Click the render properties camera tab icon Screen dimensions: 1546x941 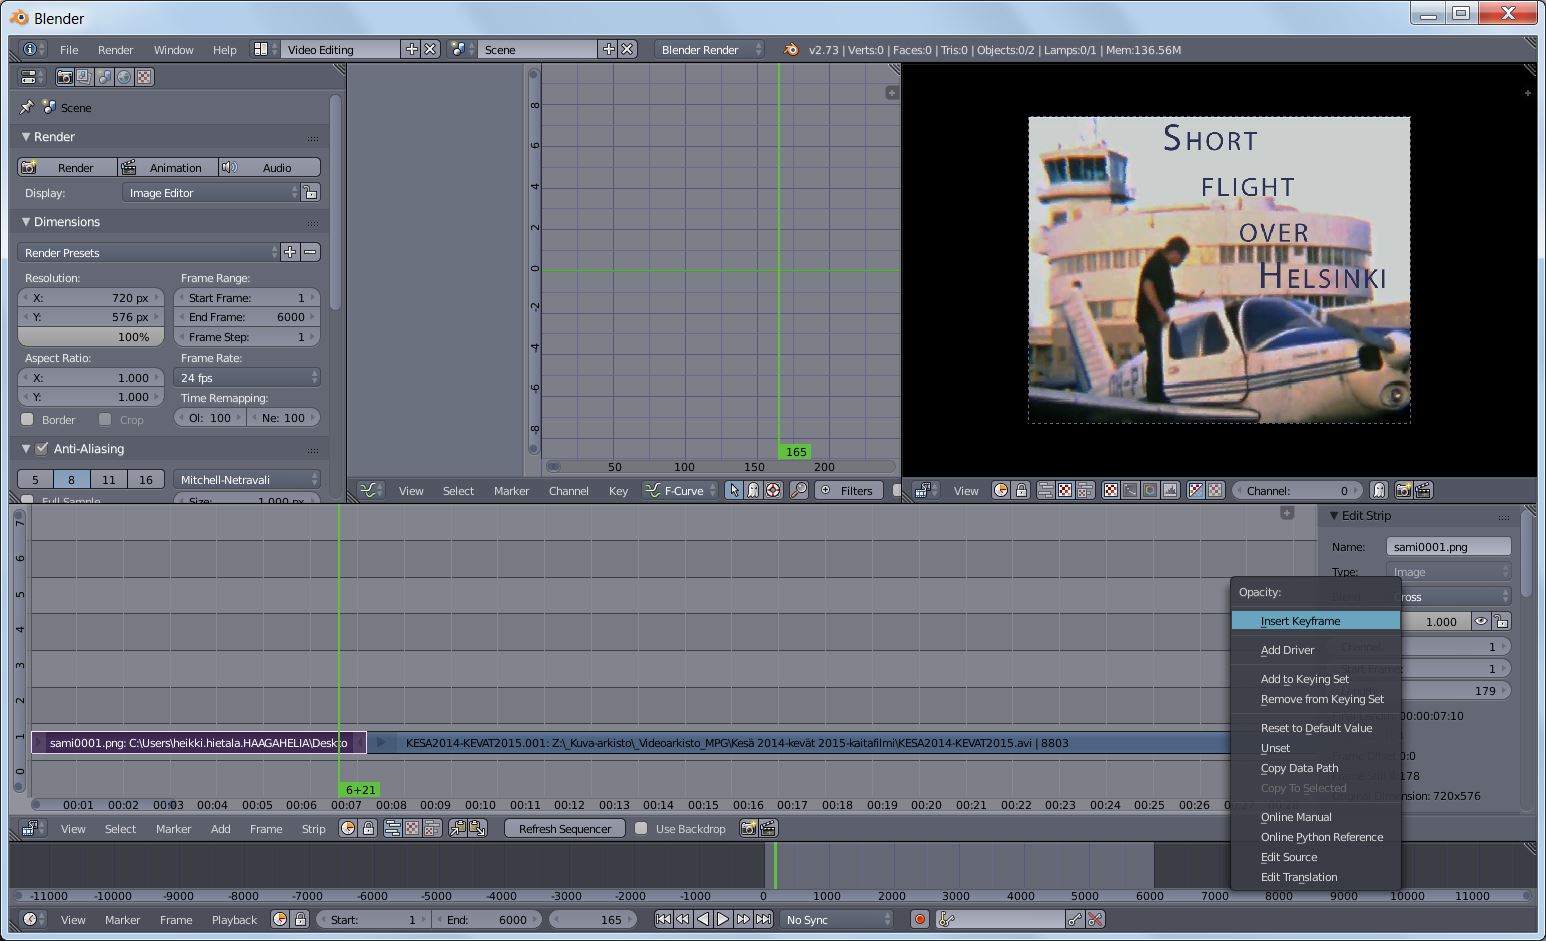click(x=65, y=77)
